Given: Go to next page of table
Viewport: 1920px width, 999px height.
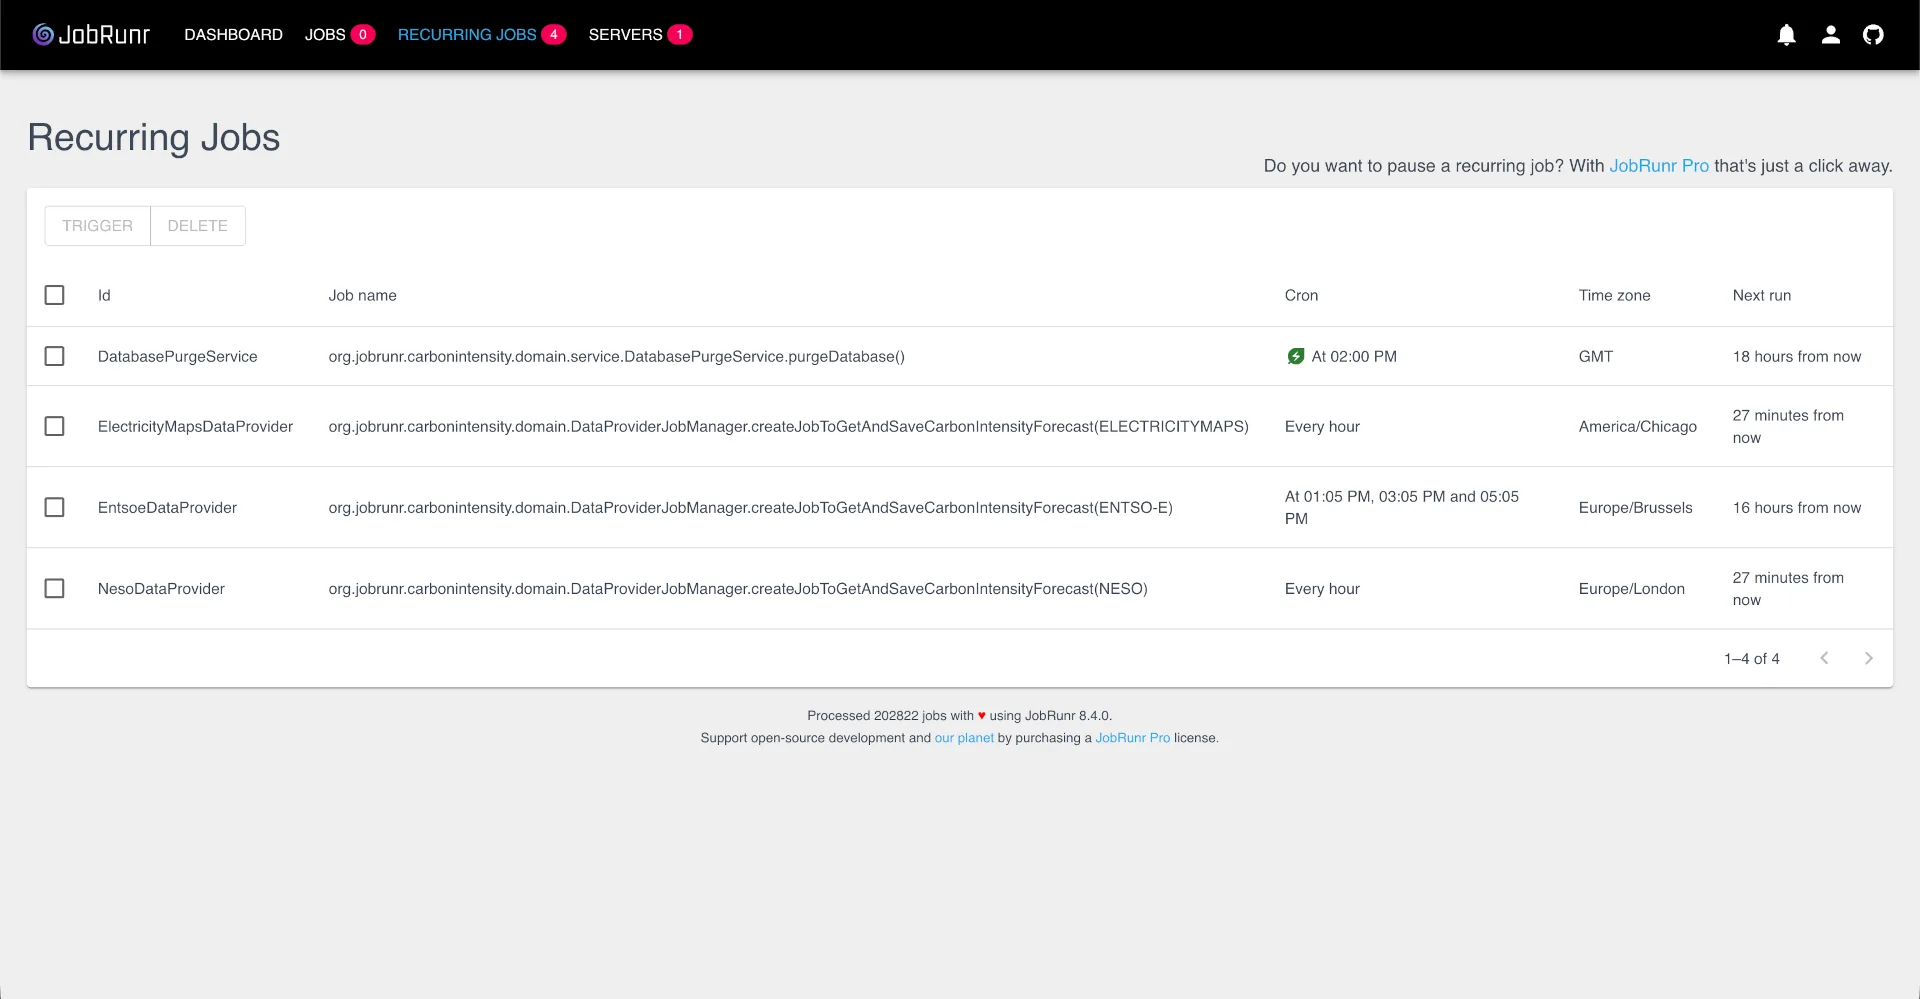Looking at the screenshot, I should tap(1868, 658).
